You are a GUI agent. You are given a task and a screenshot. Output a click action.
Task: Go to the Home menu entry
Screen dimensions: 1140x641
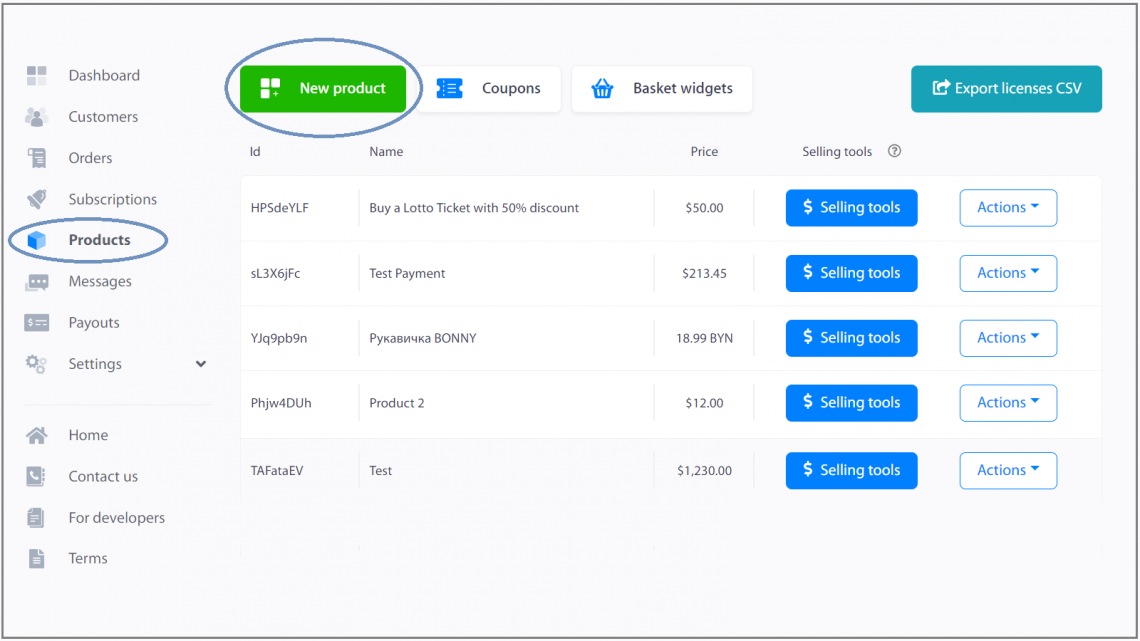click(88, 435)
